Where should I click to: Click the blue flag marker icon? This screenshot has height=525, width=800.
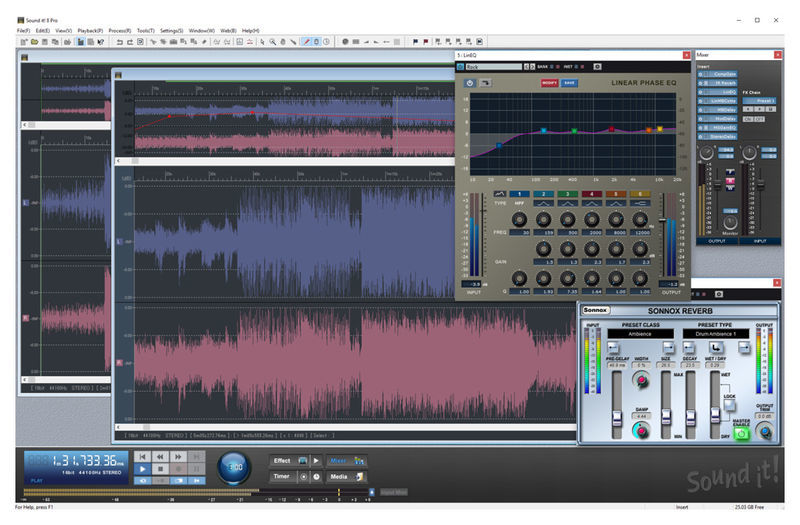point(415,42)
